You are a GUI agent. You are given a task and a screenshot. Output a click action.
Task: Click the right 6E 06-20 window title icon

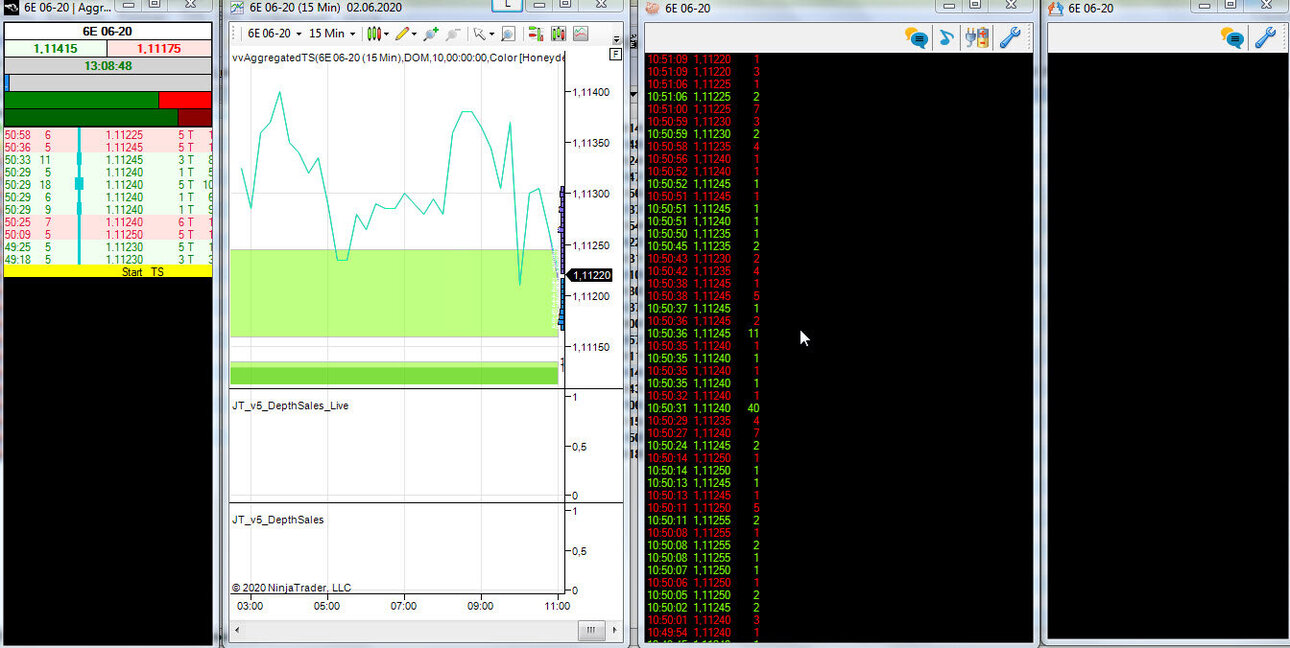click(x=1055, y=7)
